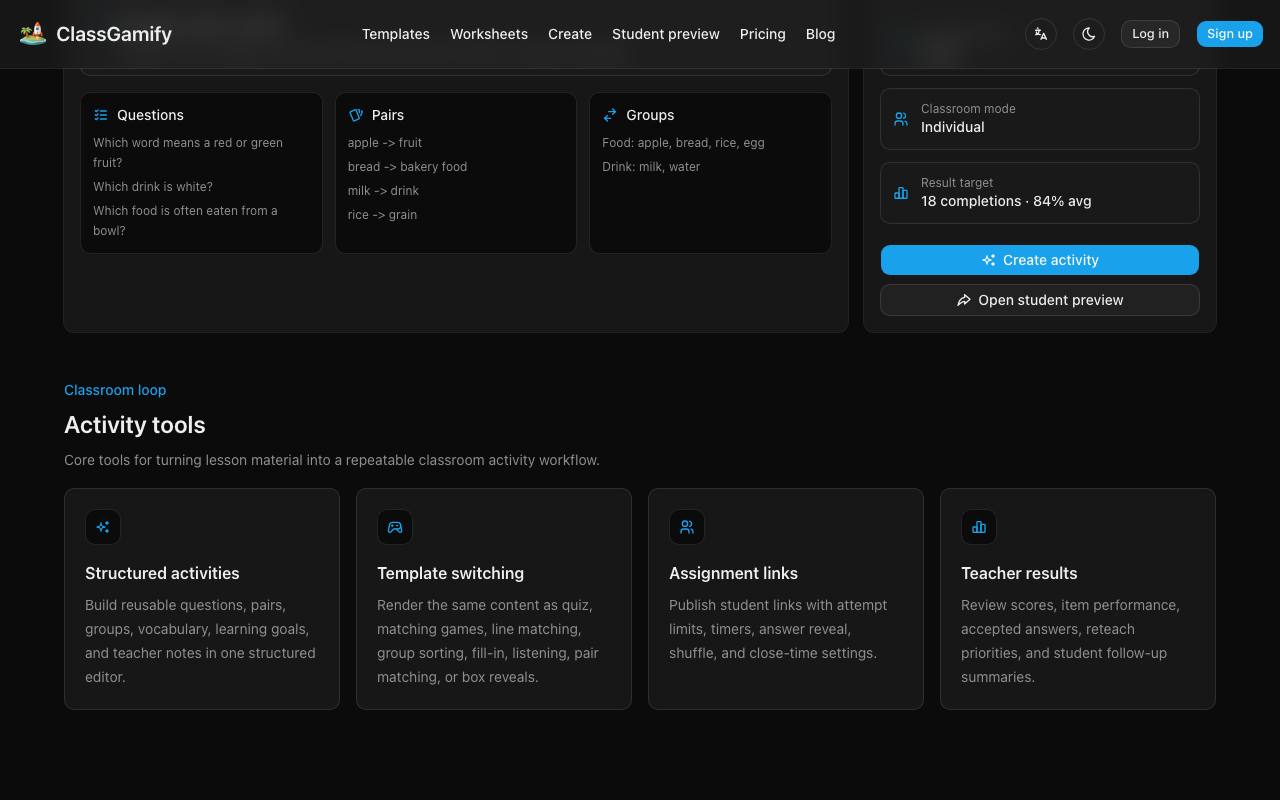Open the Templates menu item
Image resolution: width=1280 pixels, height=800 pixels.
click(396, 34)
